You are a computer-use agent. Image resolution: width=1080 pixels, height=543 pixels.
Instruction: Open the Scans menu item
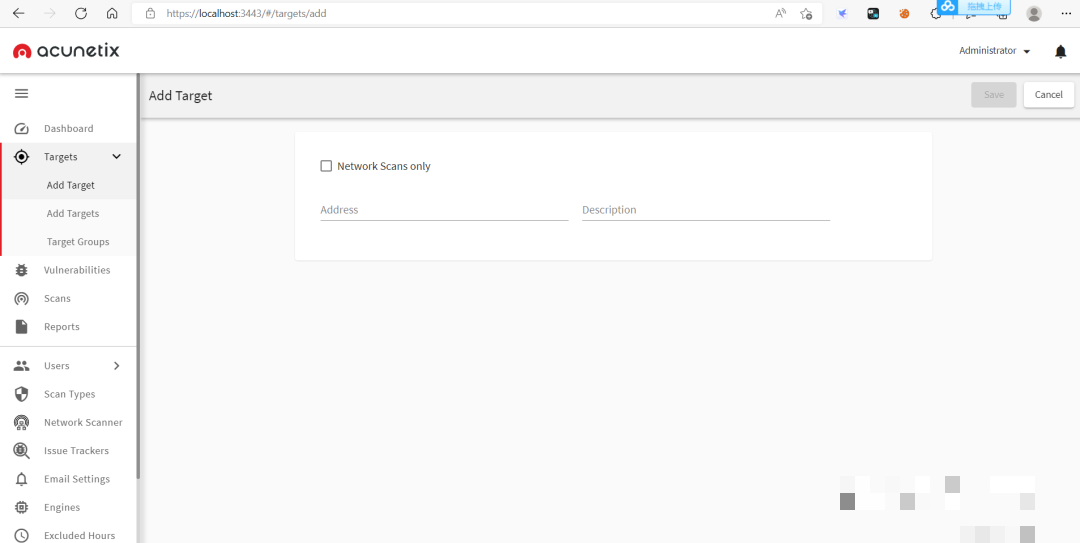pyautogui.click(x=69, y=298)
